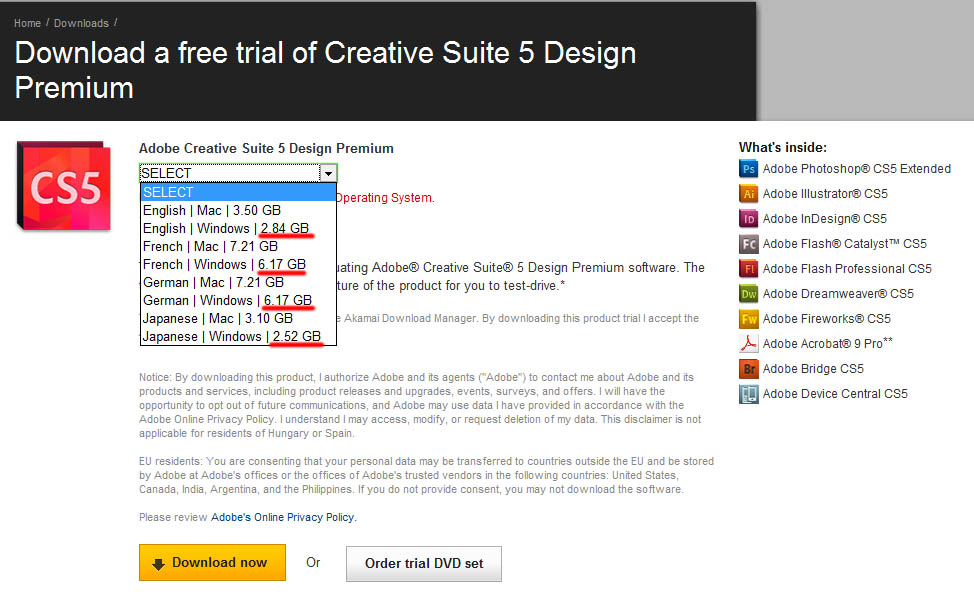The height and width of the screenshot is (608, 974).
Task: Open the language and OS SELECT dropdown
Action: click(x=238, y=173)
